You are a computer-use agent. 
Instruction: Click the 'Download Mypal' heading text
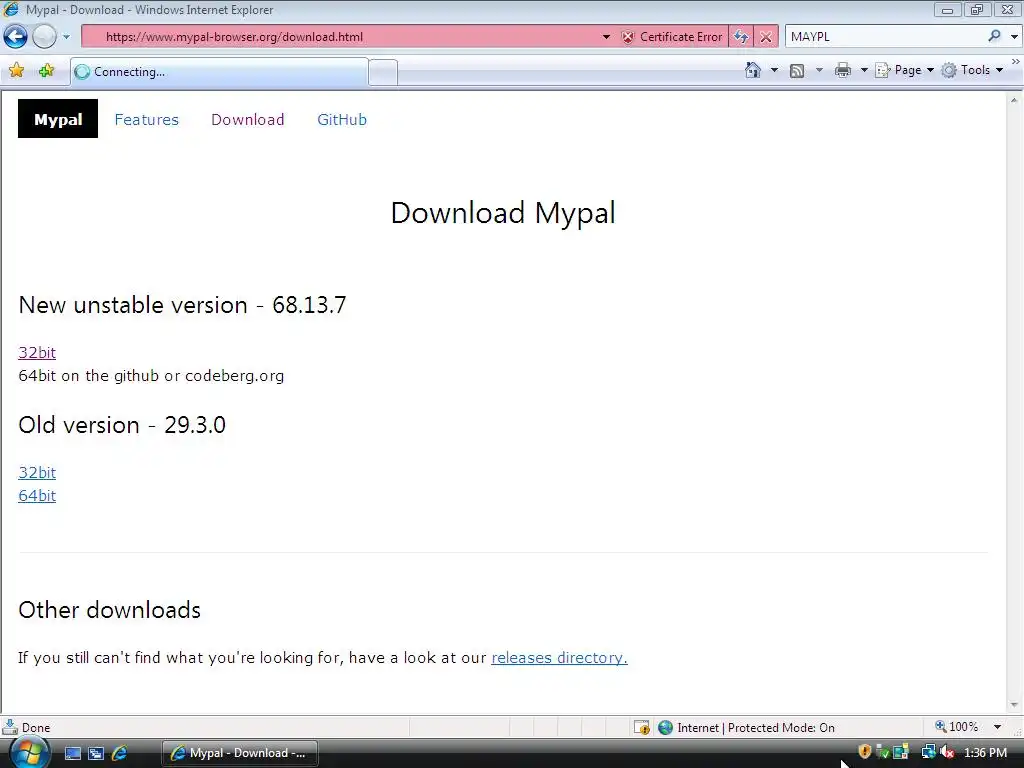[503, 213]
